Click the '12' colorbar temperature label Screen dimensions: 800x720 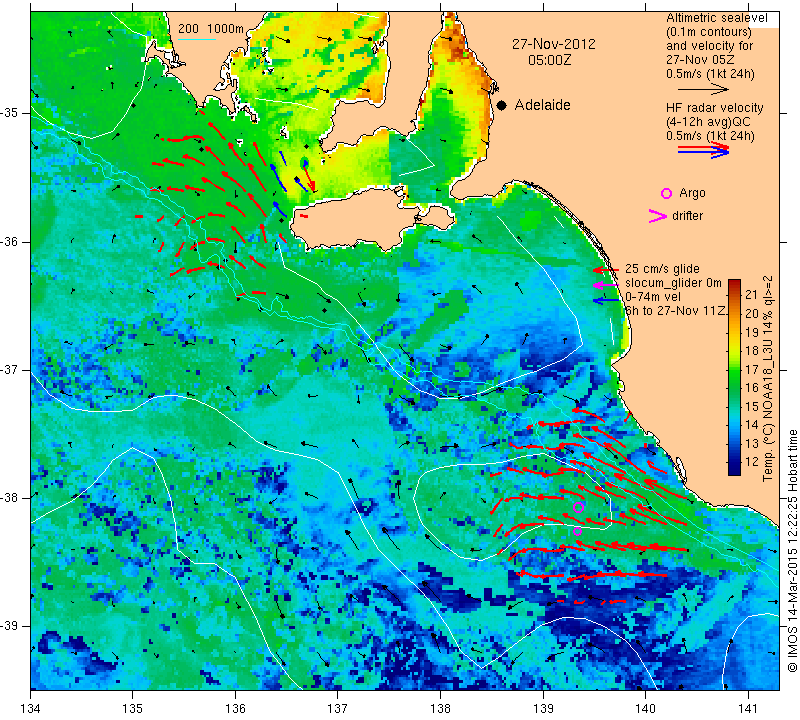pos(752,462)
